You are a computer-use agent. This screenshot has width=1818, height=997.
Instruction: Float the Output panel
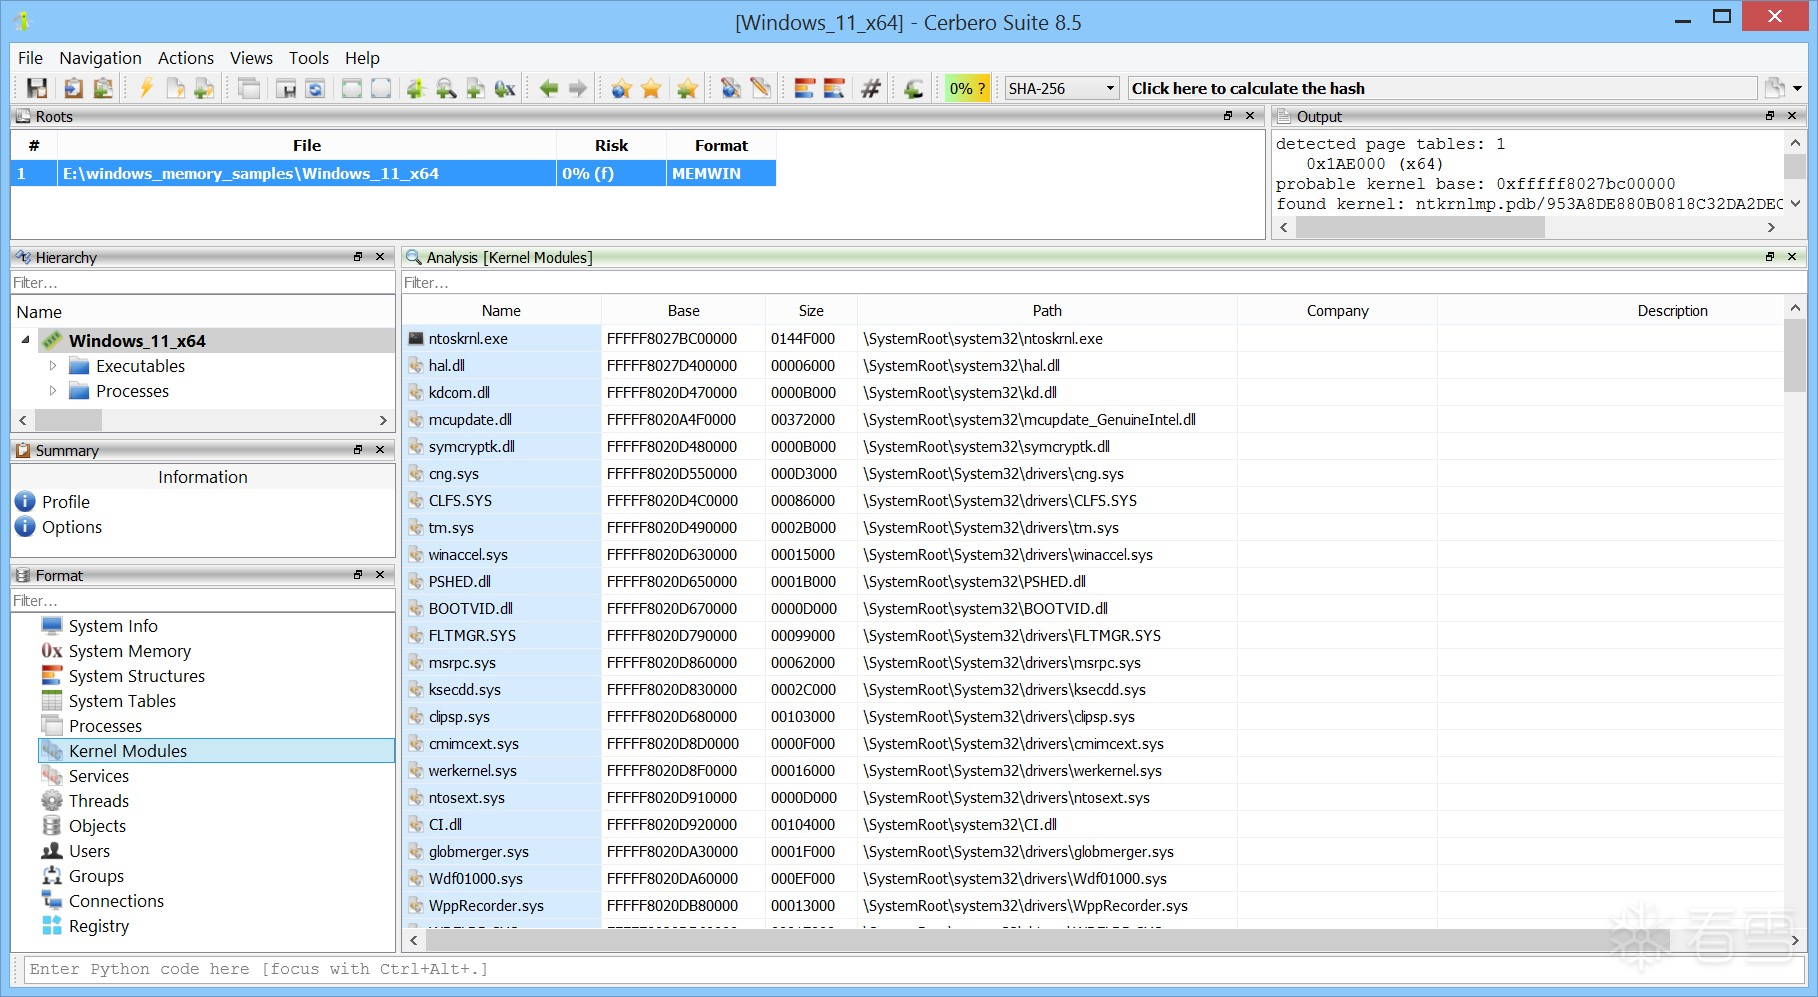[1770, 116]
